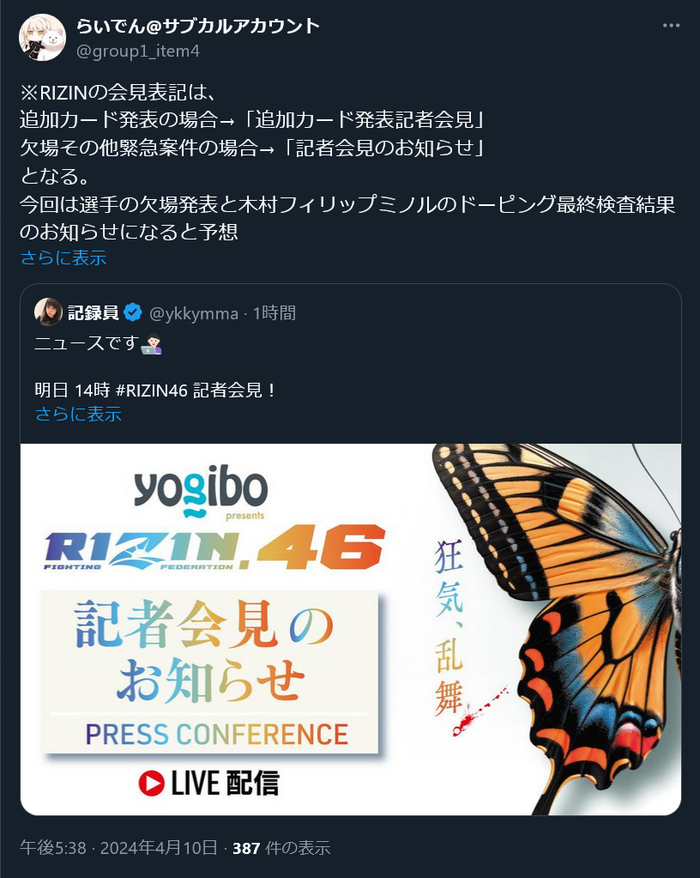Open the butterfly press conference image
Image resolution: width=700 pixels, height=878 pixels.
(x=351, y=629)
